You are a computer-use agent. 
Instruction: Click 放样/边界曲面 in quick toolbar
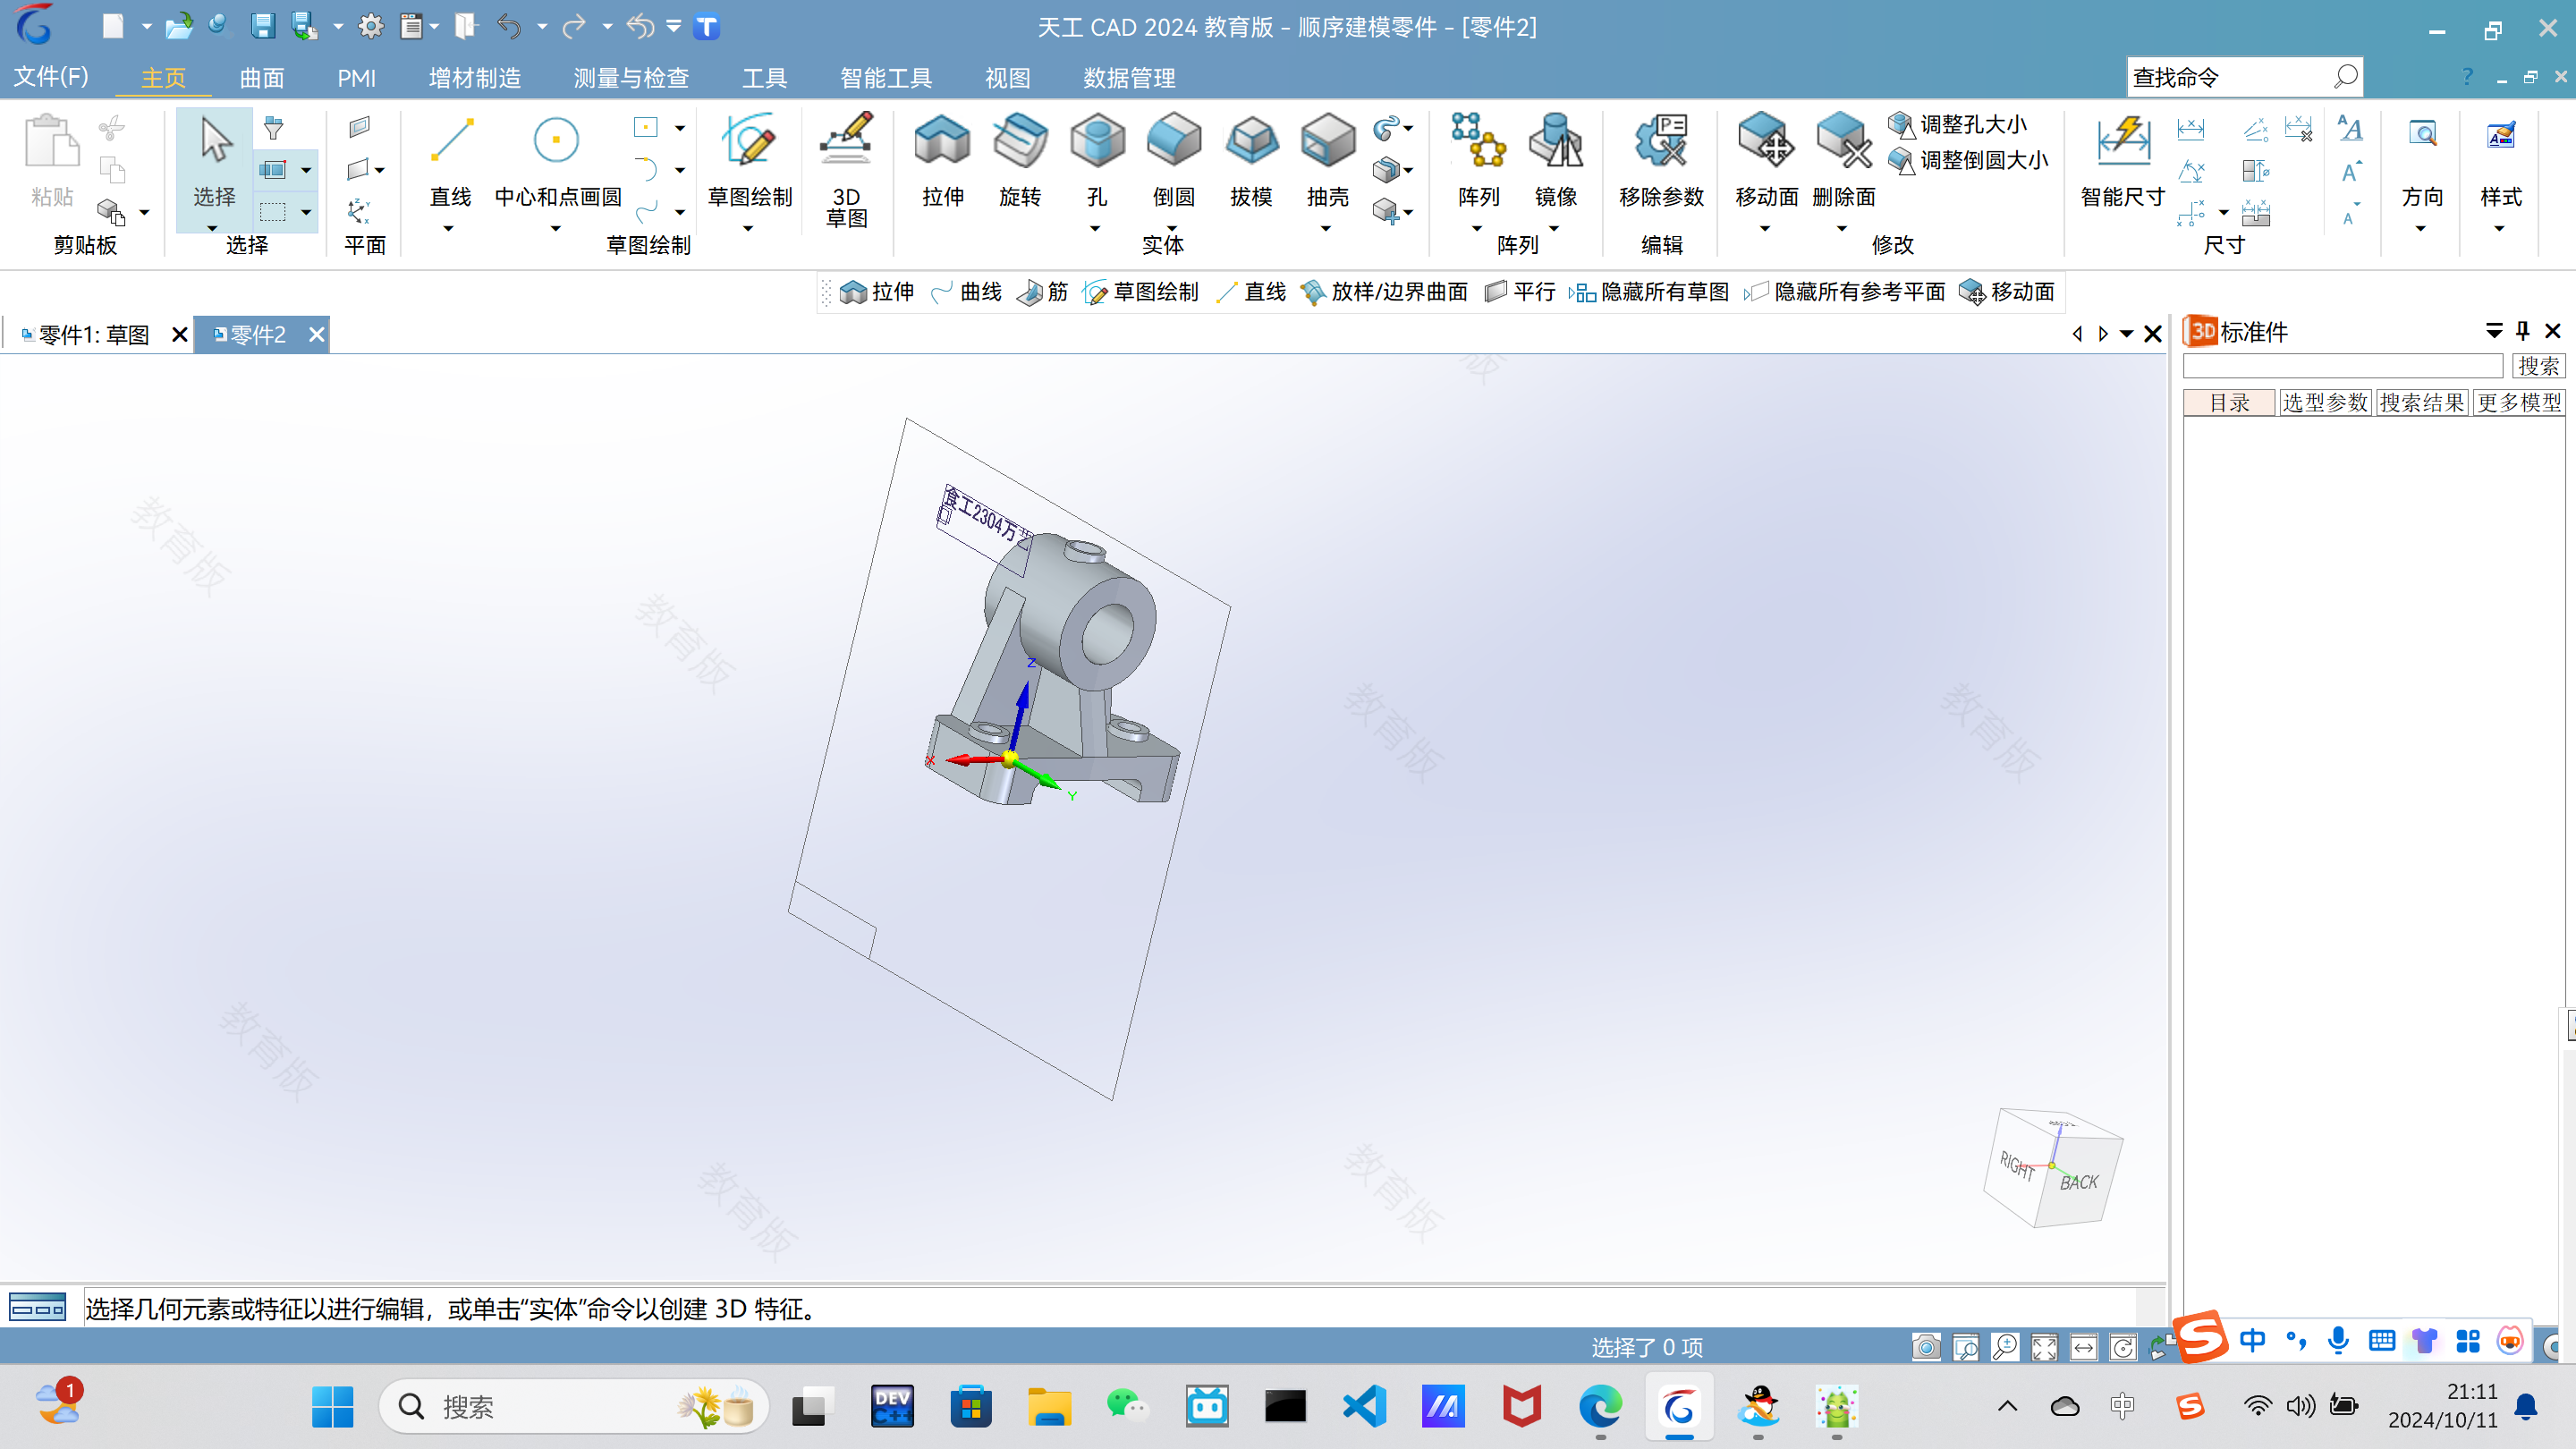tap(1383, 292)
